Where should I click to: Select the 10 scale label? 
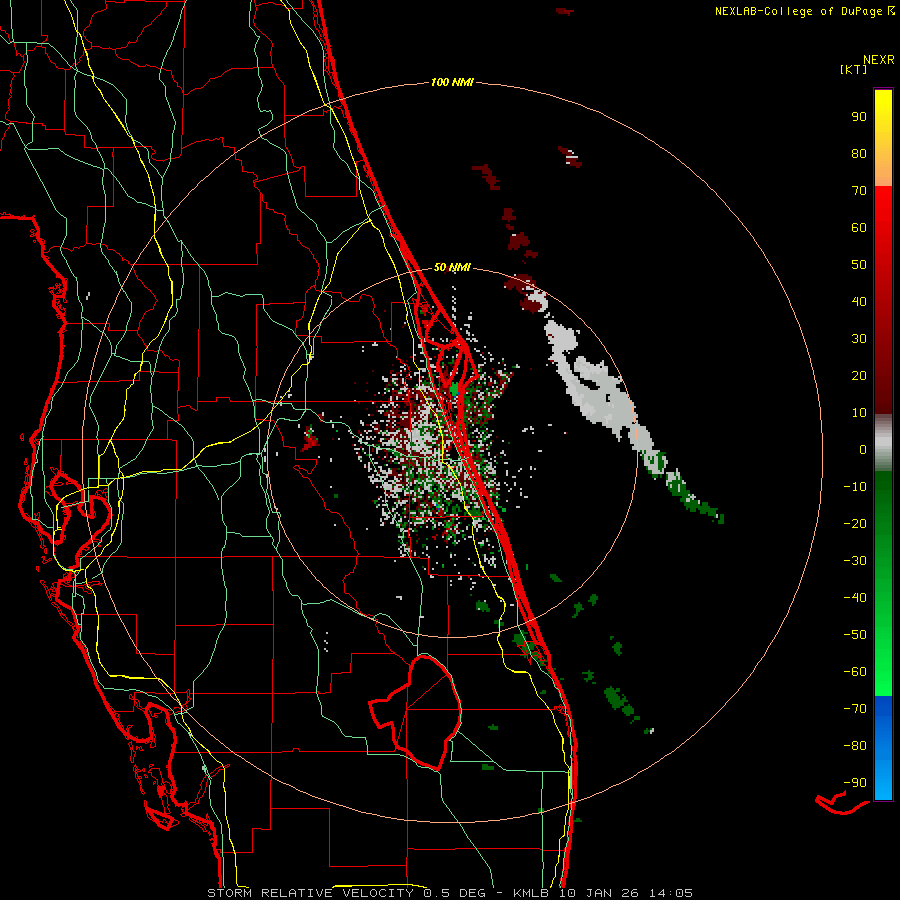pyautogui.click(x=859, y=413)
